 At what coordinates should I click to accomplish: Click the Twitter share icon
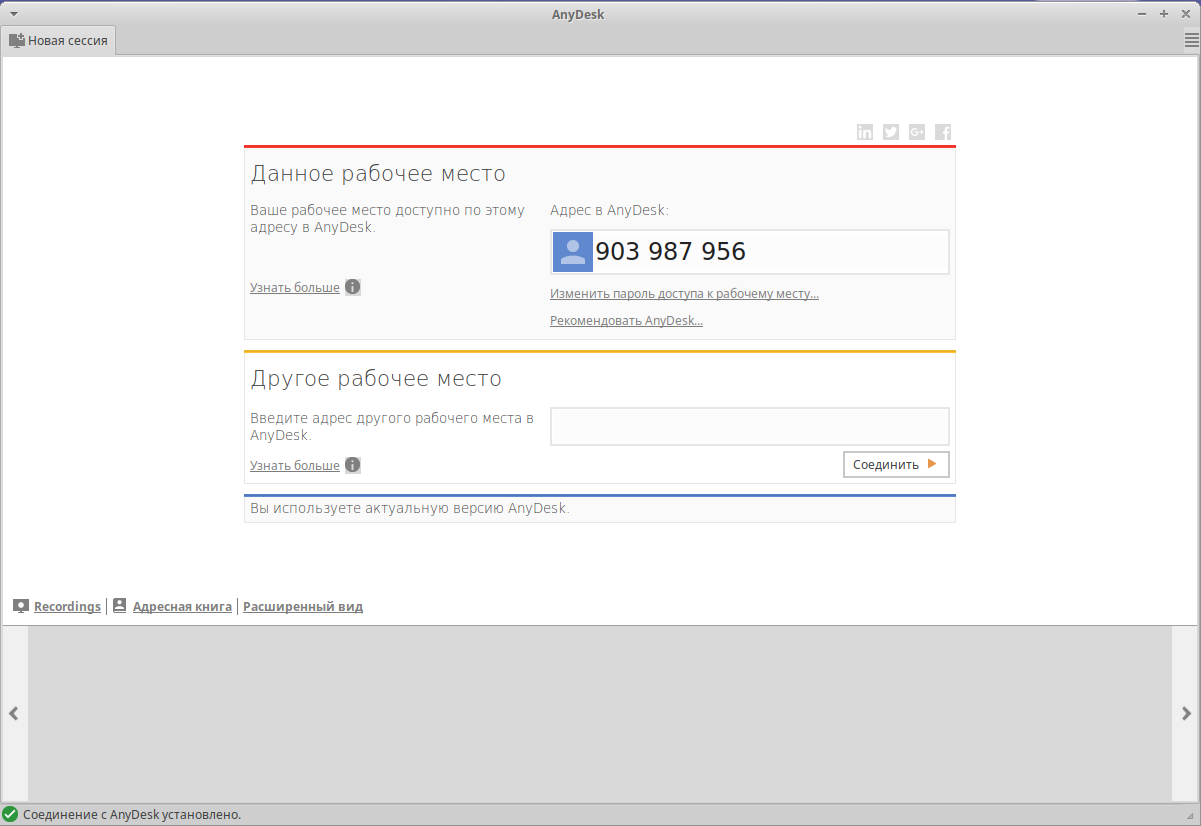[891, 132]
